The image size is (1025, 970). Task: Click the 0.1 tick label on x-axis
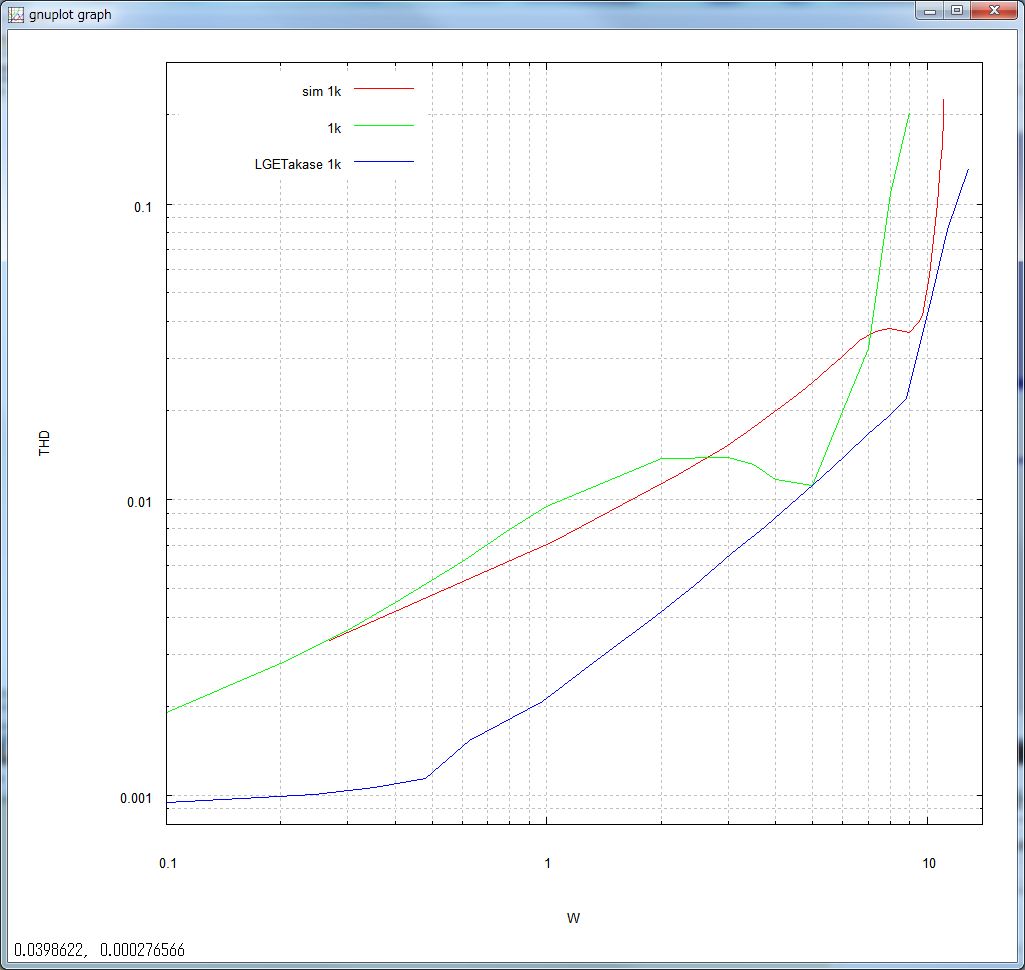(167, 862)
